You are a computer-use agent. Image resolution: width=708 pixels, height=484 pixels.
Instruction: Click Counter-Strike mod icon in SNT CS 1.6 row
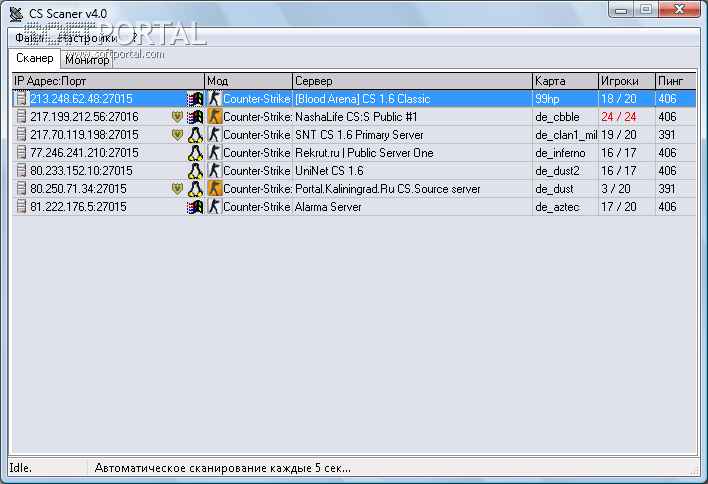click(x=215, y=135)
